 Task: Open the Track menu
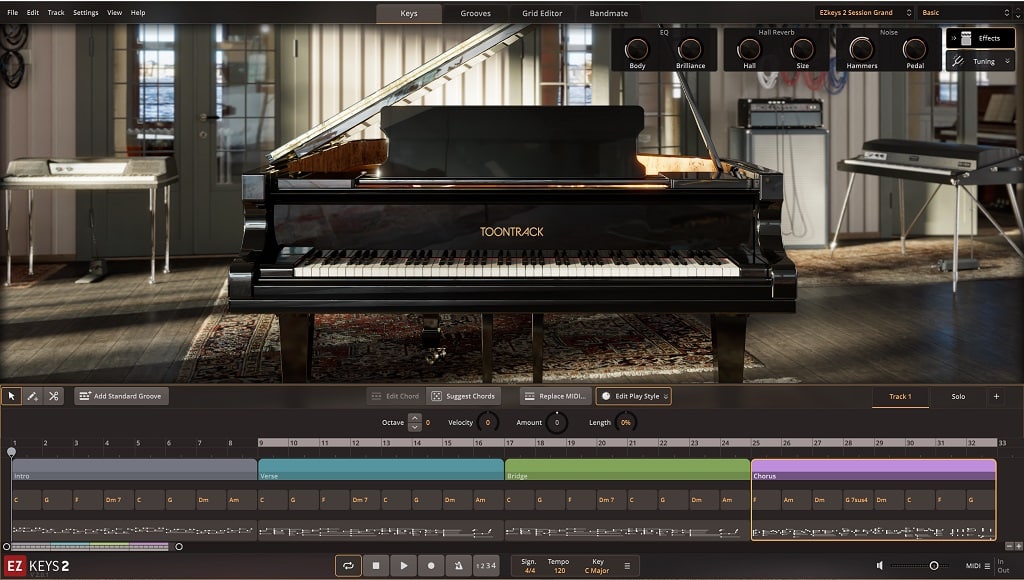click(56, 12)
